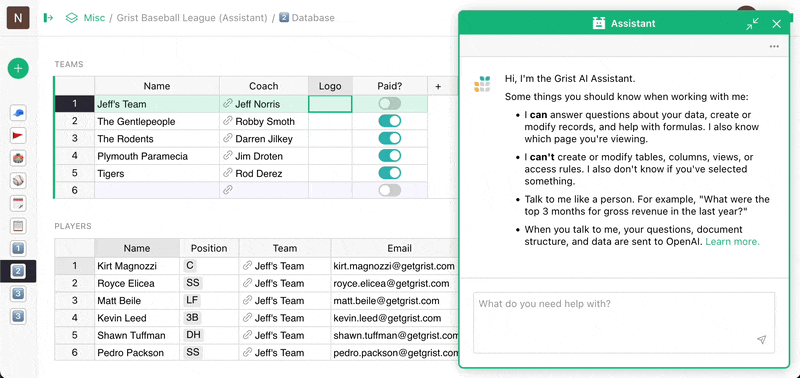Select the Players Team column header
Viewport: 800px width, 378px height.
(x=285, y=248)
